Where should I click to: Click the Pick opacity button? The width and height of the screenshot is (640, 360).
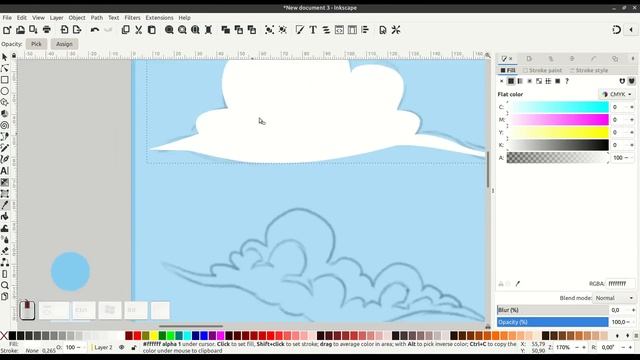pos(36,44)
